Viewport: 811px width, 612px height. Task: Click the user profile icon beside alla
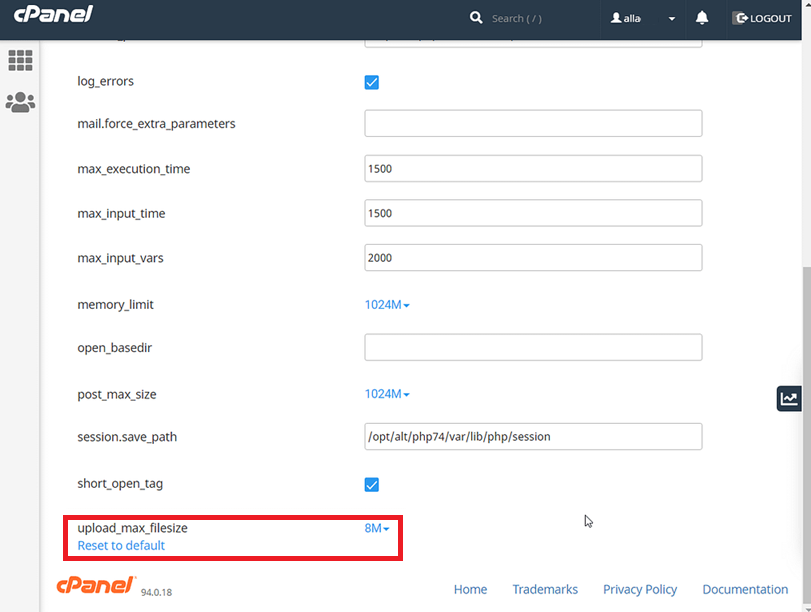[x=614, y=17]
